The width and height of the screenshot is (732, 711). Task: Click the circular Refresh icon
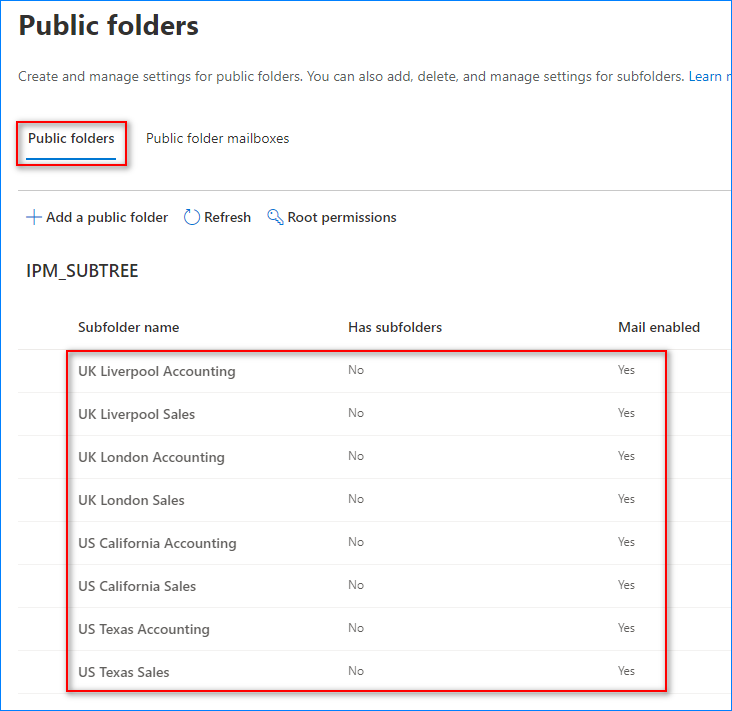coord(191,217)
